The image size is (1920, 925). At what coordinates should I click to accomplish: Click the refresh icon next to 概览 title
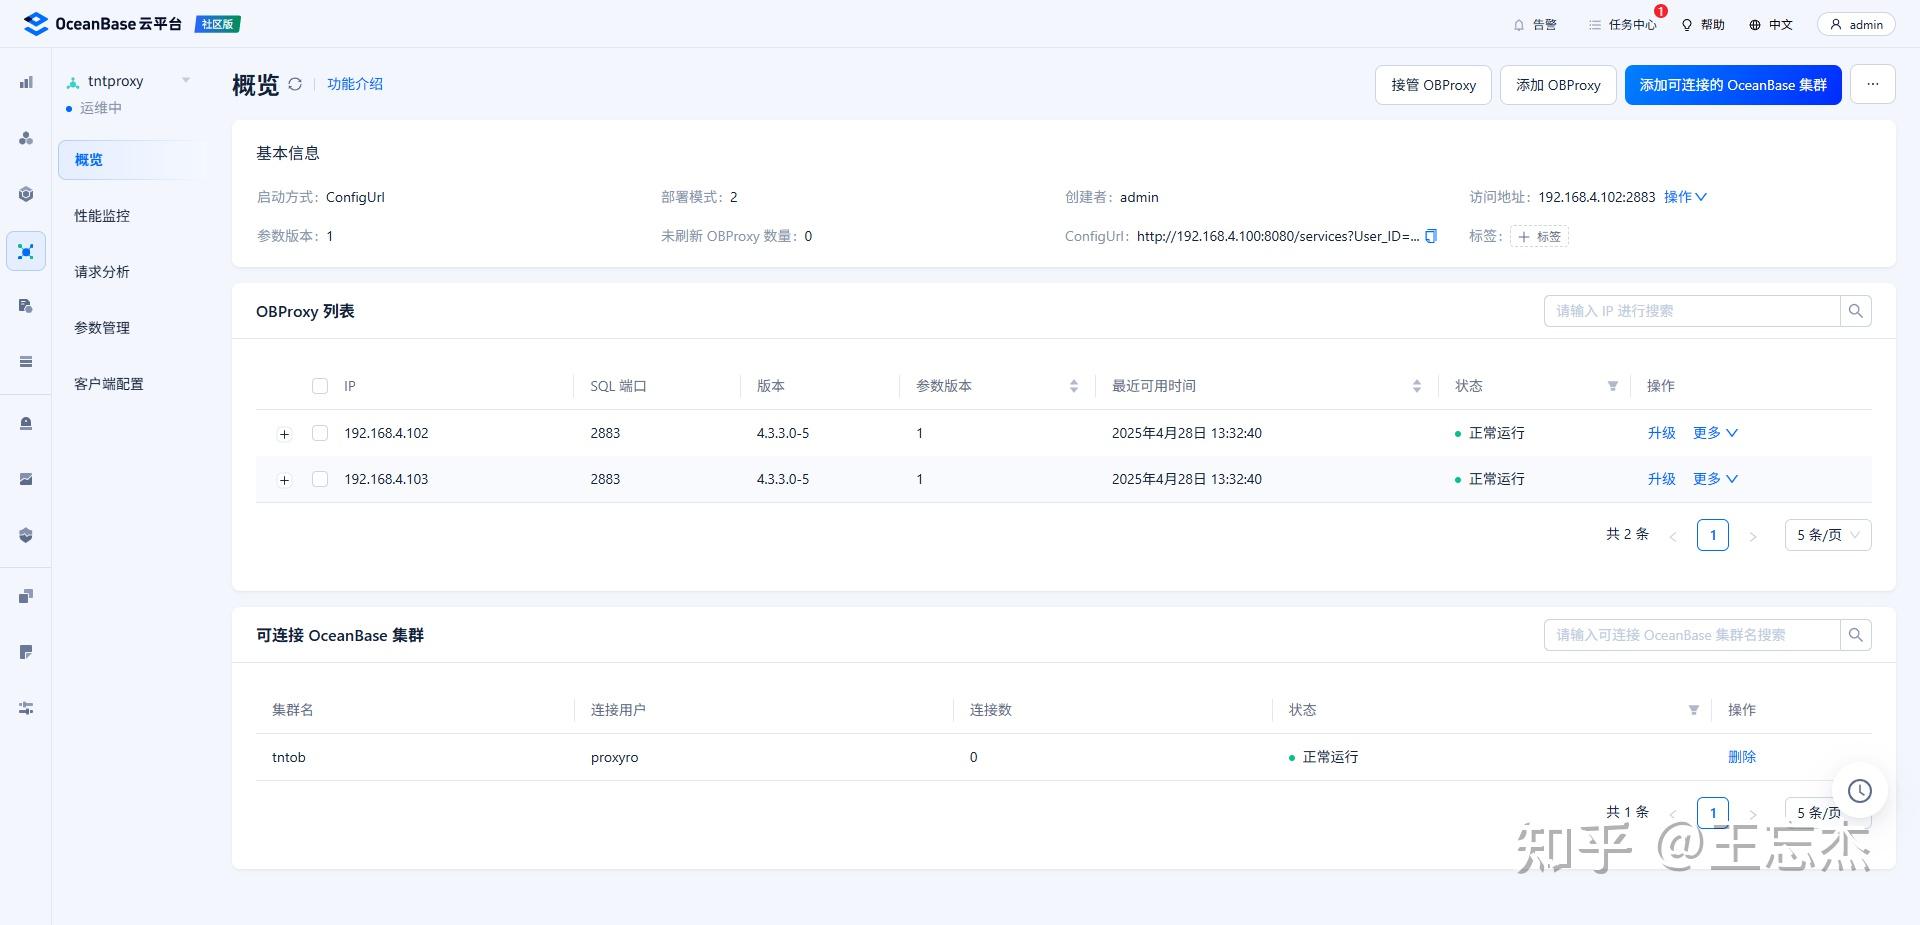tap(295, 84)
